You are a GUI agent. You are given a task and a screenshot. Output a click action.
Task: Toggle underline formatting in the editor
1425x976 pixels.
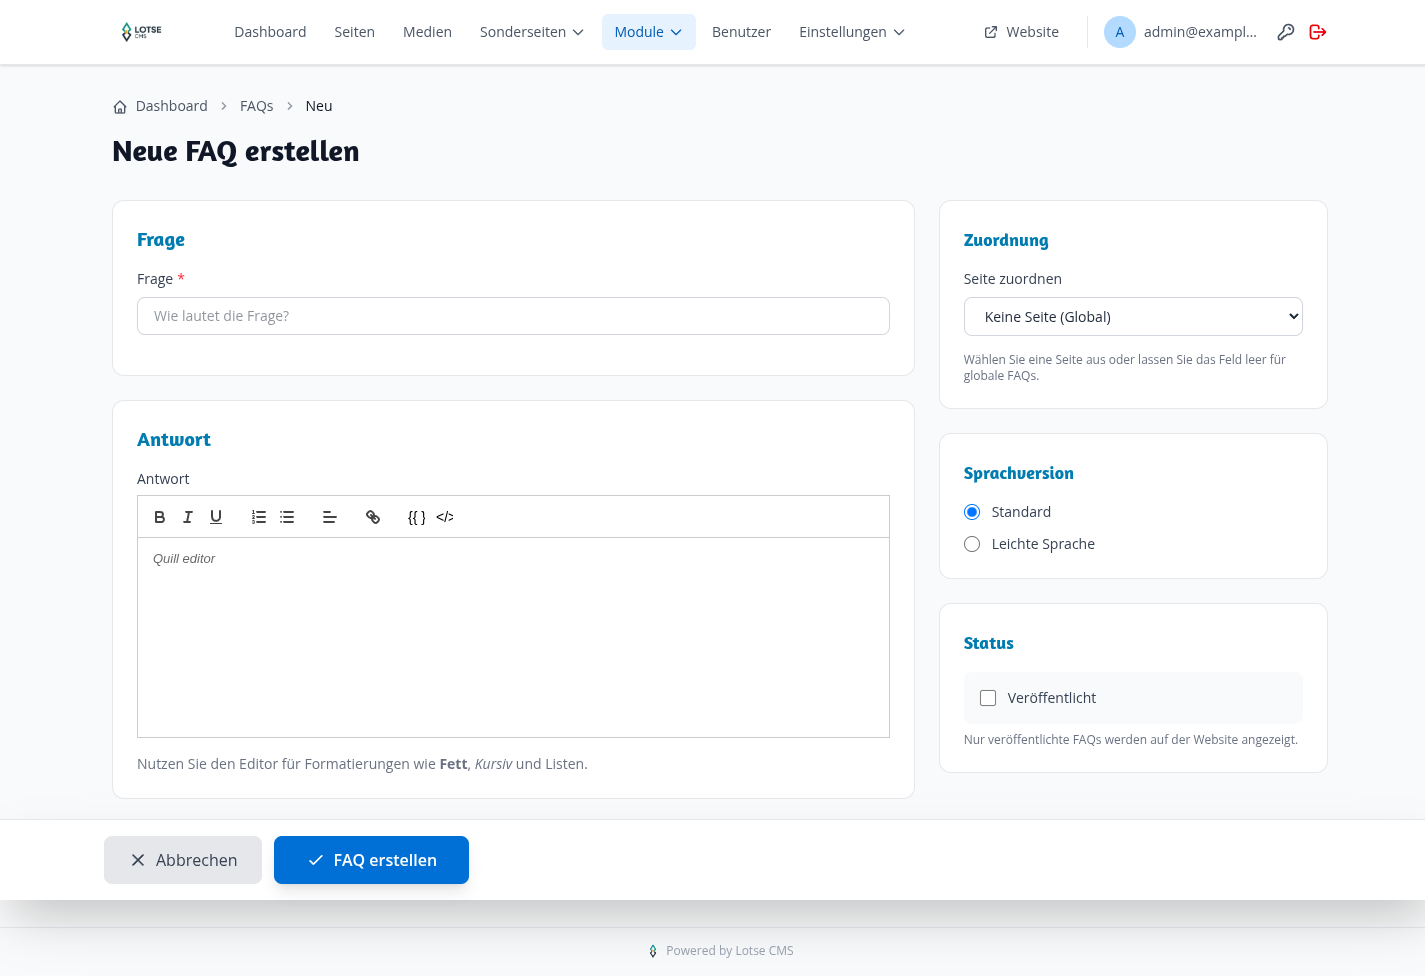point(216,517)
